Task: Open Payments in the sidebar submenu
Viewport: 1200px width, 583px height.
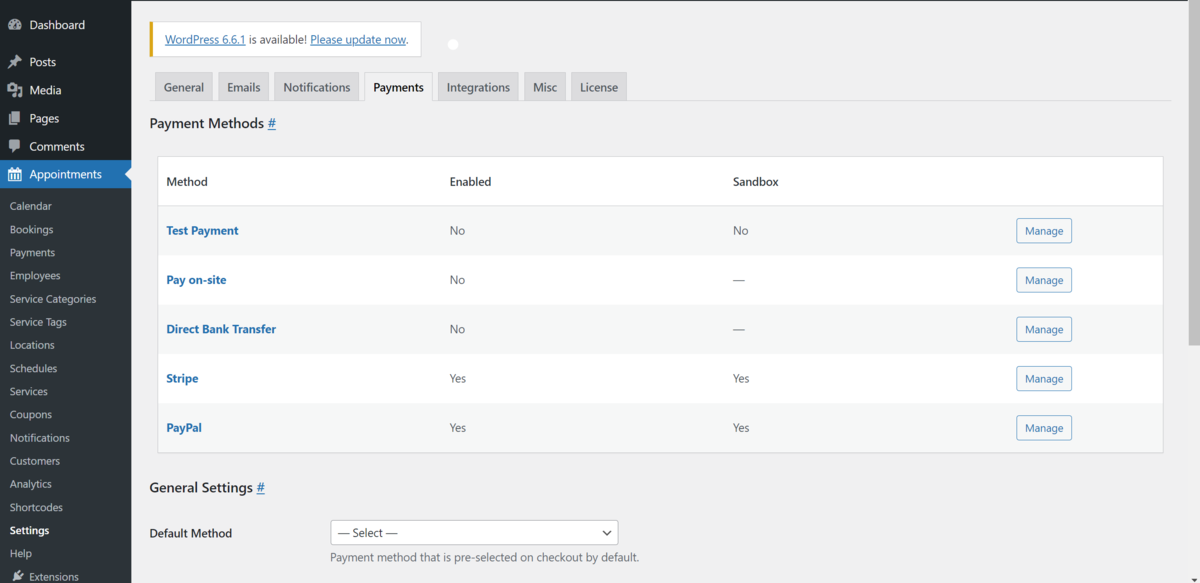Action: 33,253
